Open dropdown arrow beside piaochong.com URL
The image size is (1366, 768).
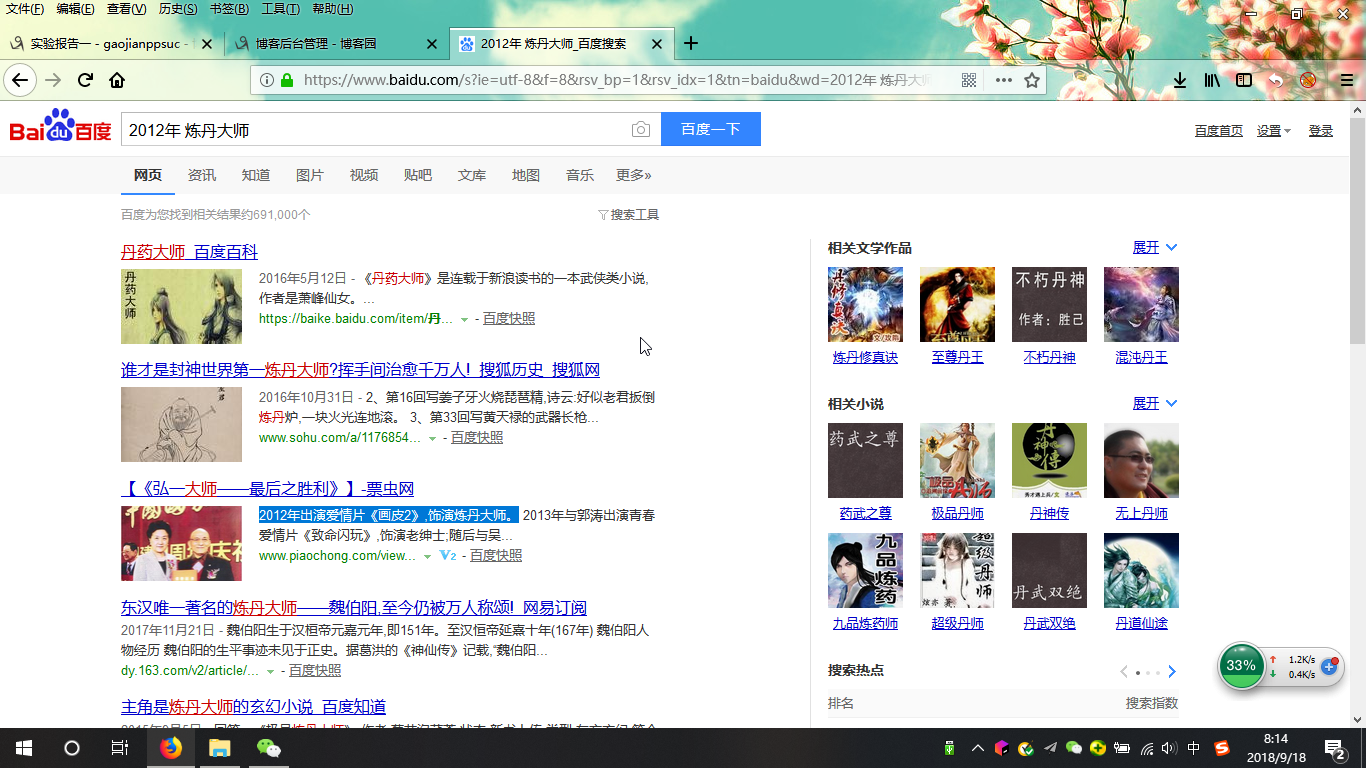coord(427,557)
